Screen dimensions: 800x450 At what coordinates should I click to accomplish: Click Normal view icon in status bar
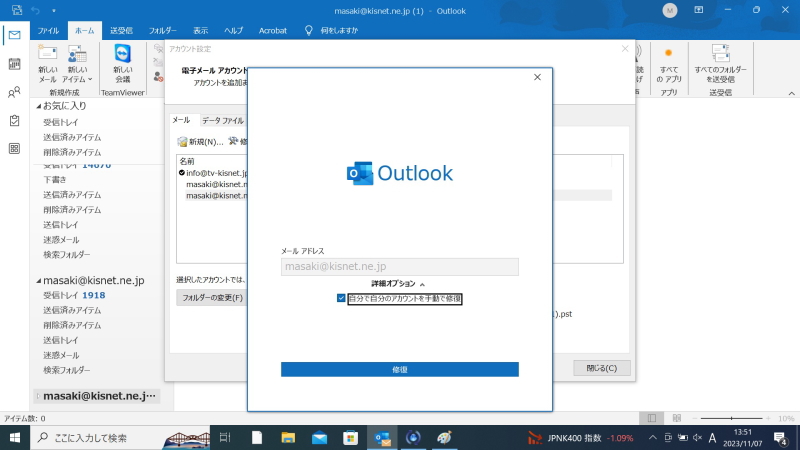click(x=652, y=418)
